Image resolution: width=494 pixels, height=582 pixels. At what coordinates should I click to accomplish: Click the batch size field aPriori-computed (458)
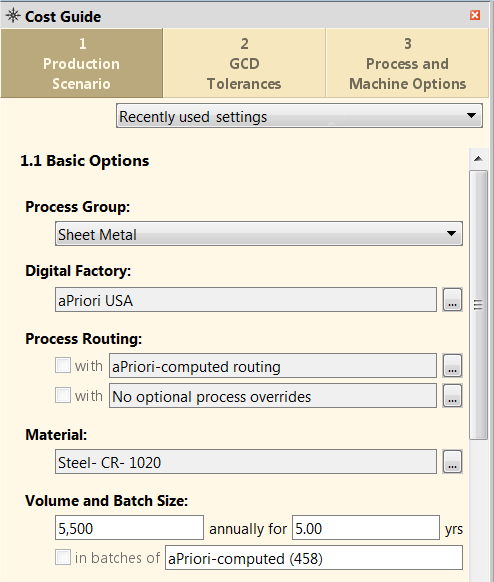click(314, 558)
